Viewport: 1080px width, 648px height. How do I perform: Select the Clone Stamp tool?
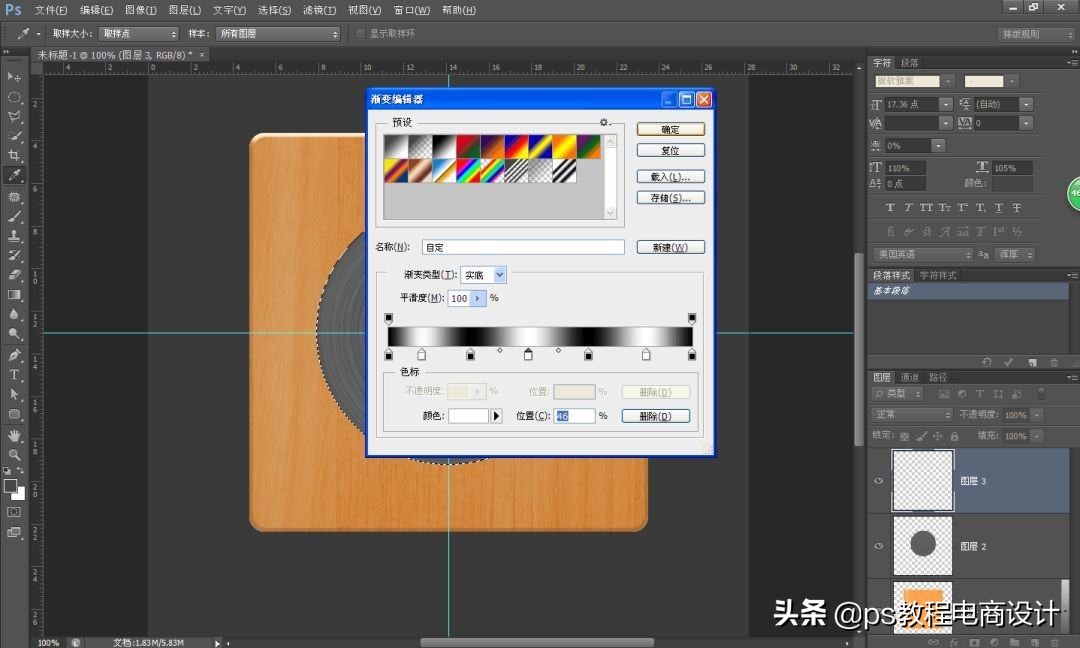(x=14, y=234)
